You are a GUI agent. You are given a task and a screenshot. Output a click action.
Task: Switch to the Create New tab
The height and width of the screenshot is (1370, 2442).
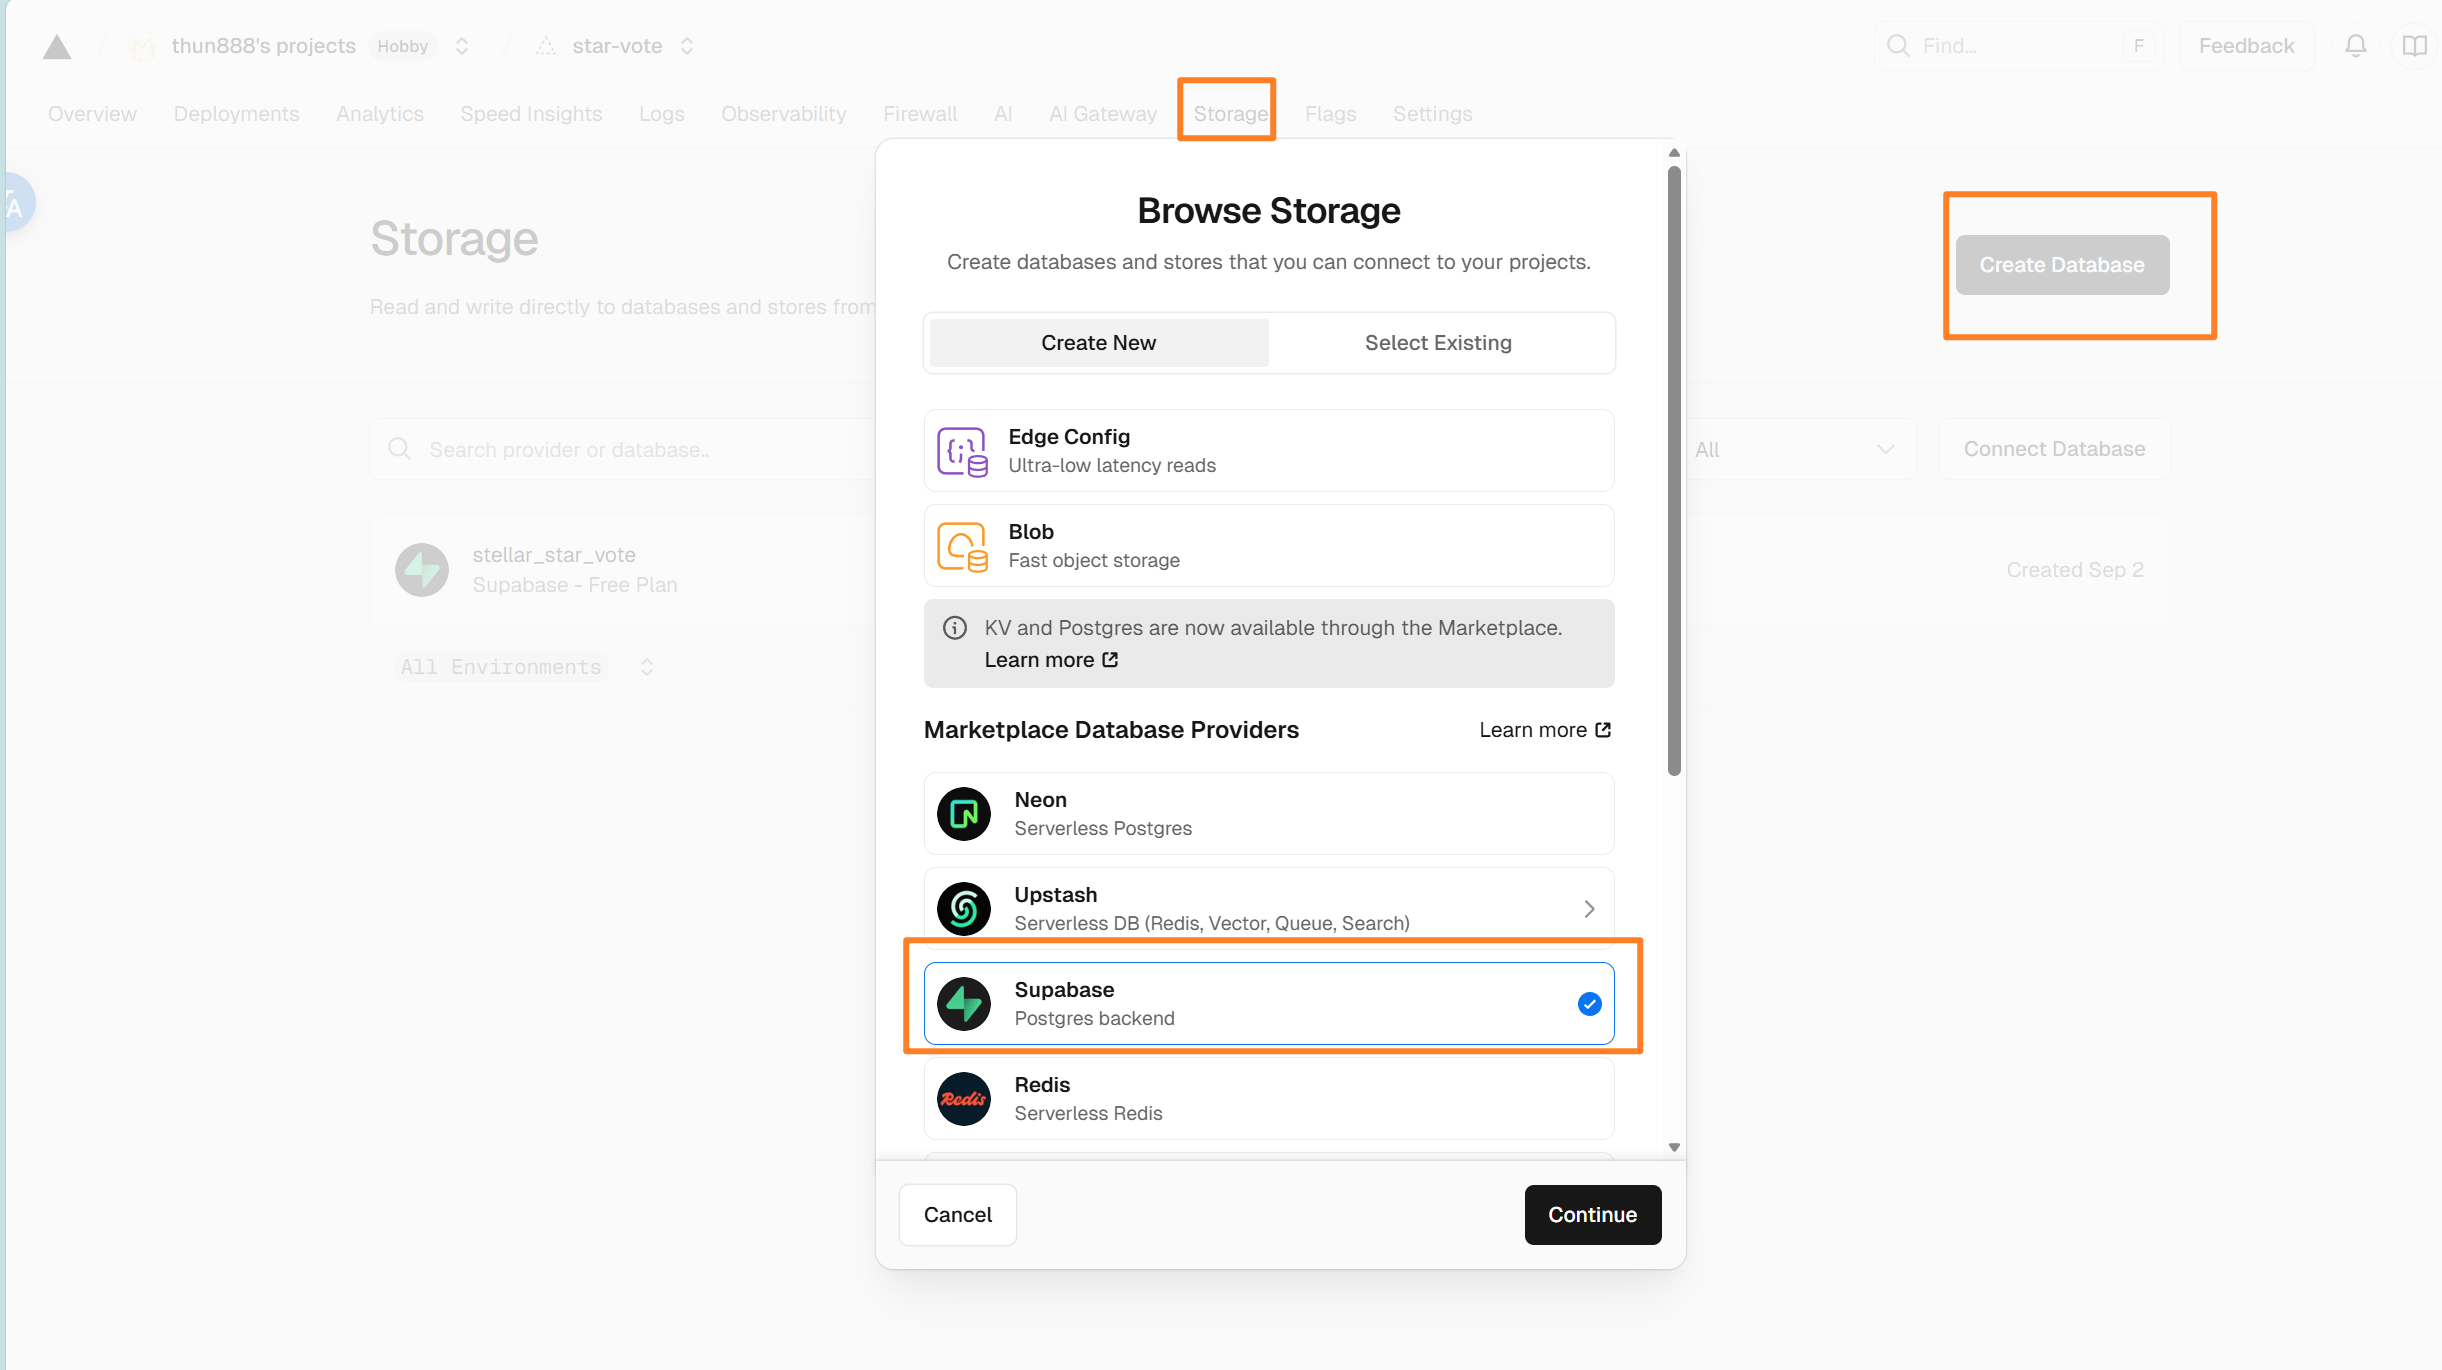click(x=1099, y=343)
